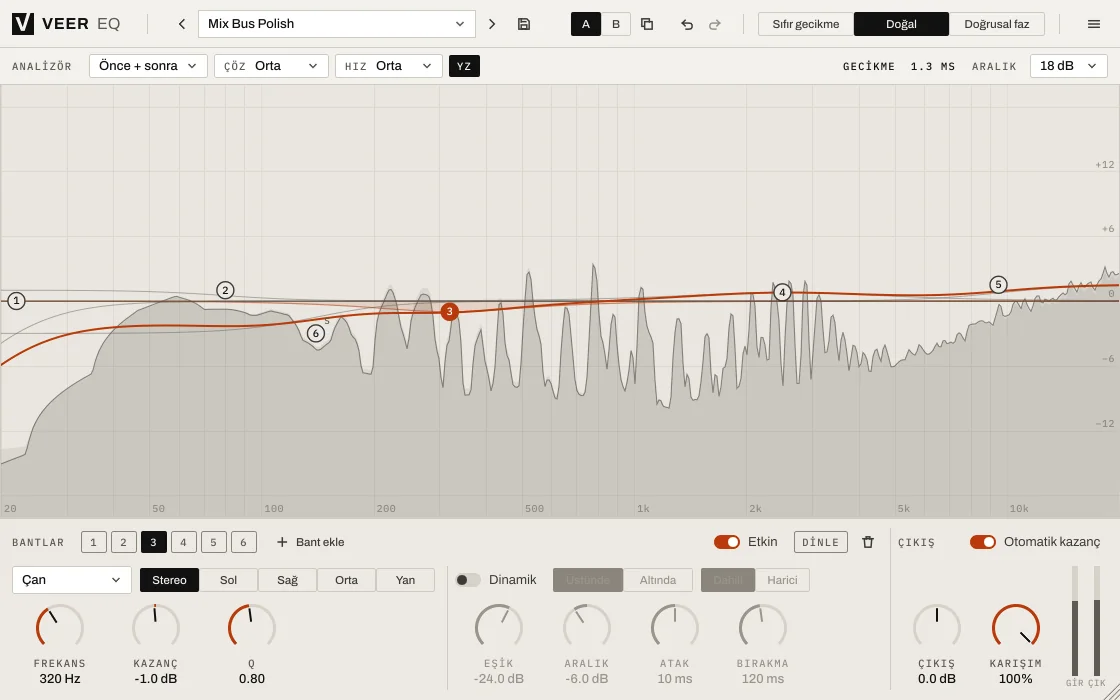Select band node 2 on the EQ curve
Image resolution: width=1120 pixels, height=700 pixels.
pyautogui.click(x=225, y=290)
